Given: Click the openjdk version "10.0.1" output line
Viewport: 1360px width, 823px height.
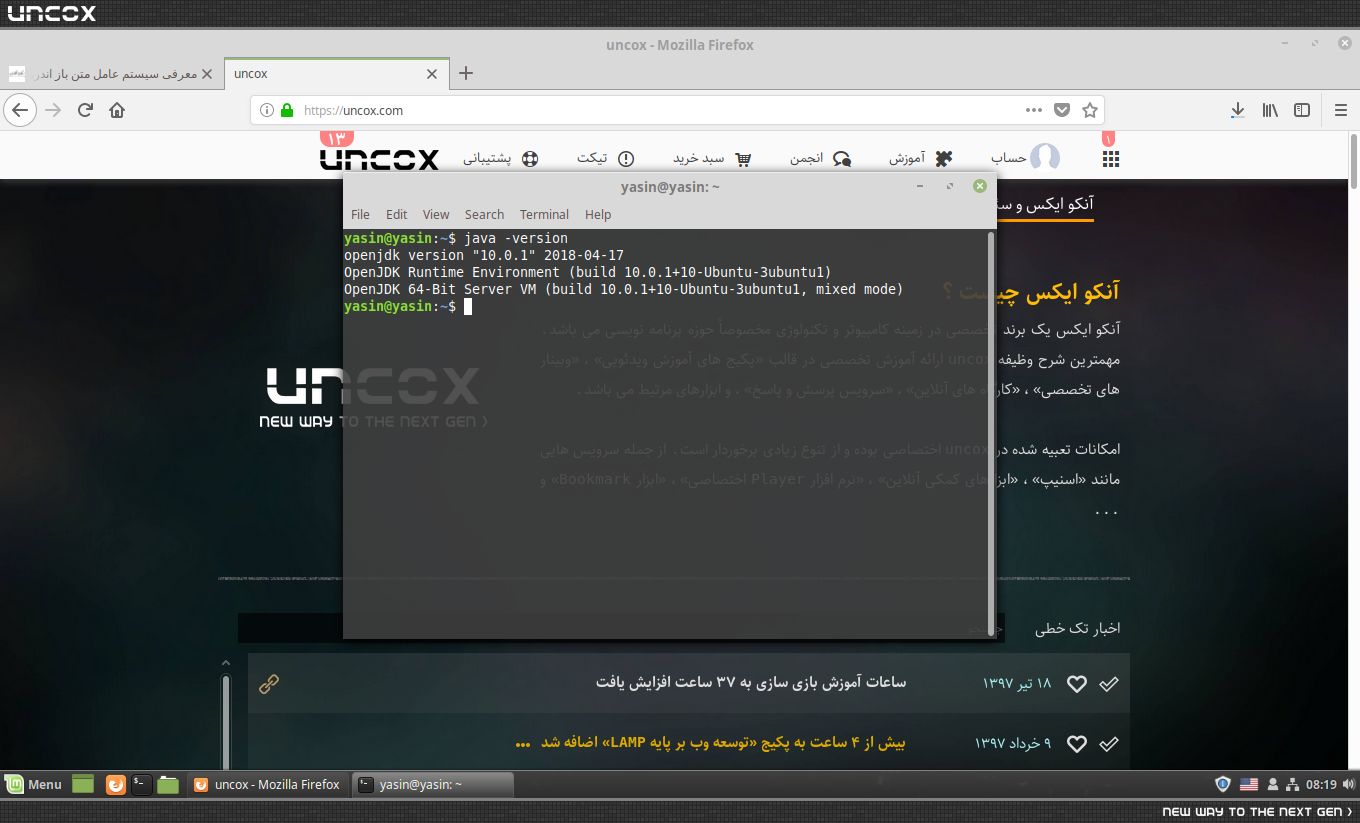Looking at the screenshot, I should [484, 255].
